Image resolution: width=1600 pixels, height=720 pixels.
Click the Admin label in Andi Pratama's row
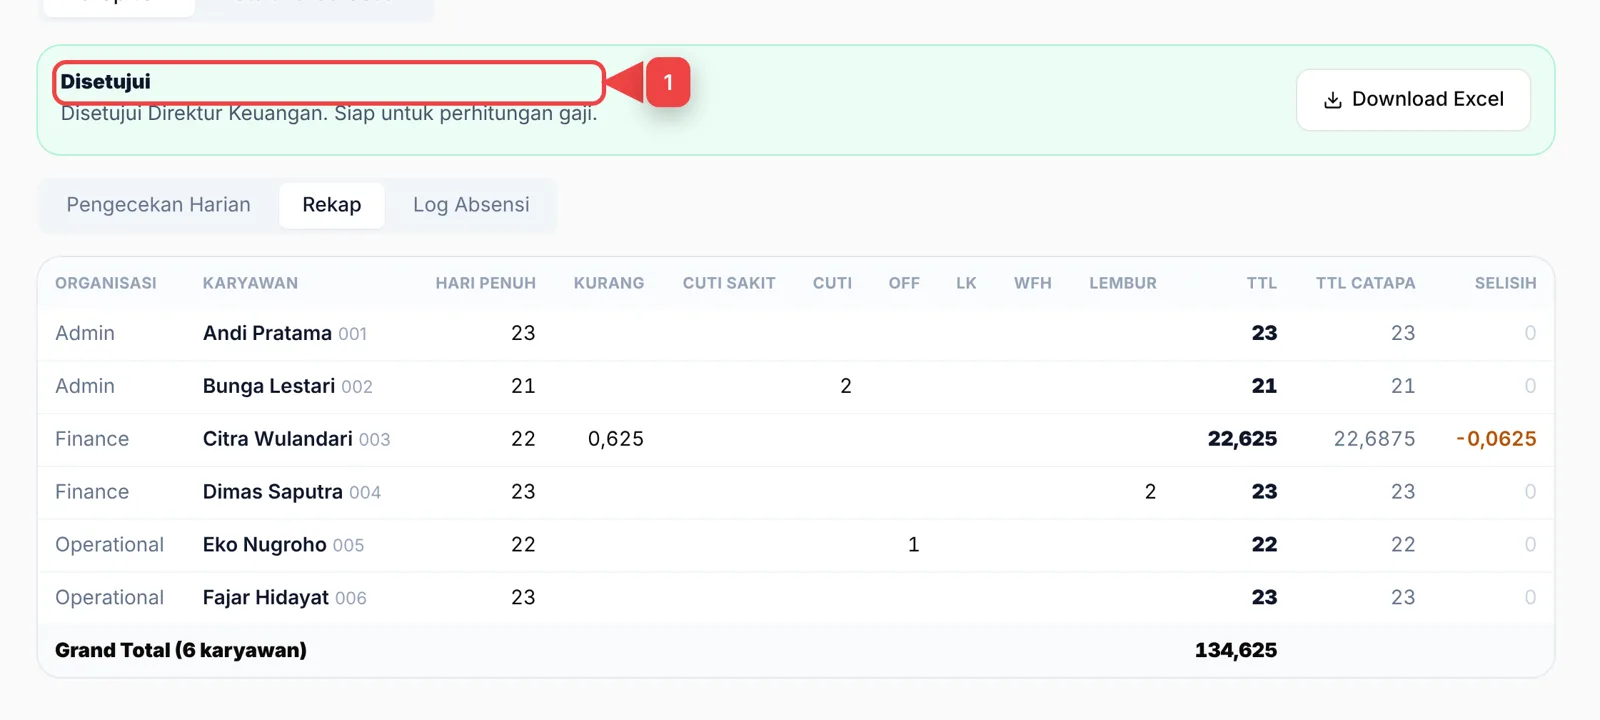point(85,333)
